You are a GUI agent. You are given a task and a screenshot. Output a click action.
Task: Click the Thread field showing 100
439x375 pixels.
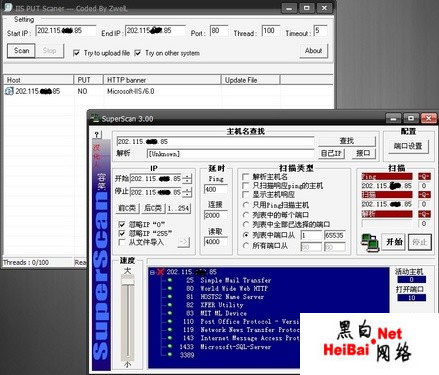[271, 31]
